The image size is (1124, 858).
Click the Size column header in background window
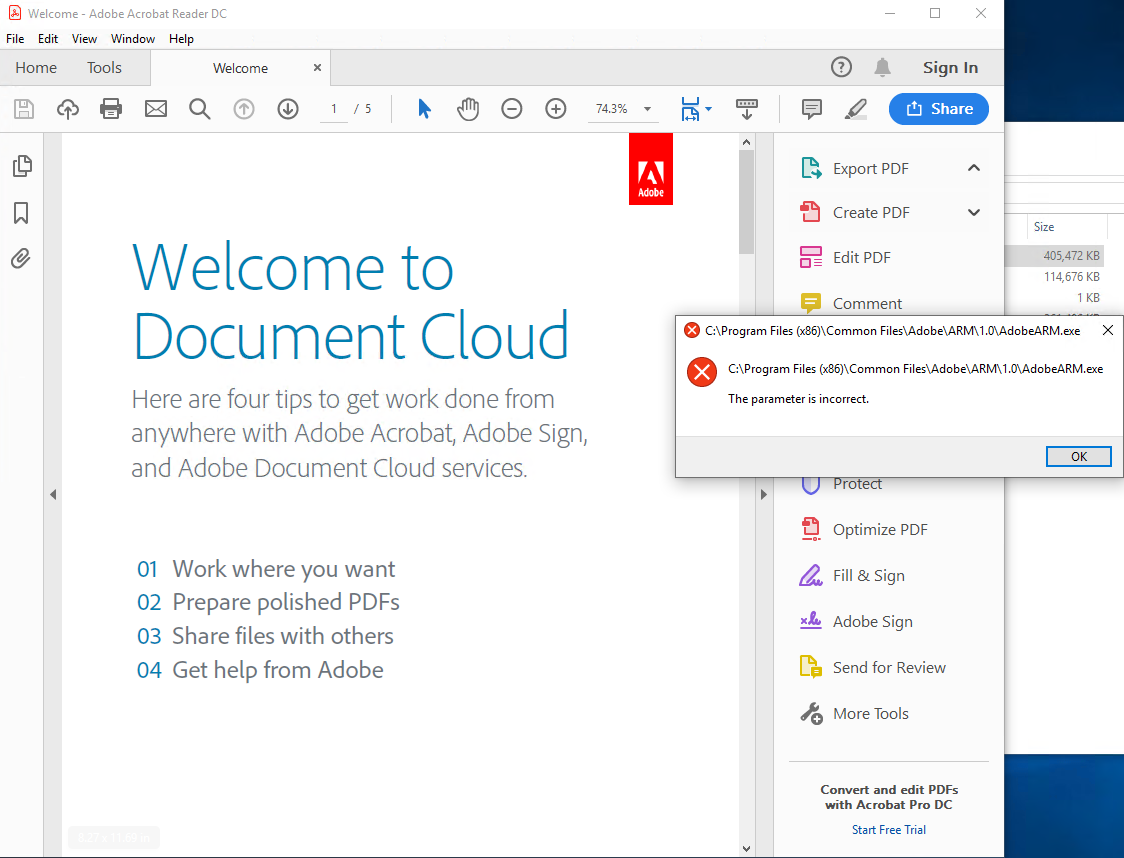tap(1044, 227)
